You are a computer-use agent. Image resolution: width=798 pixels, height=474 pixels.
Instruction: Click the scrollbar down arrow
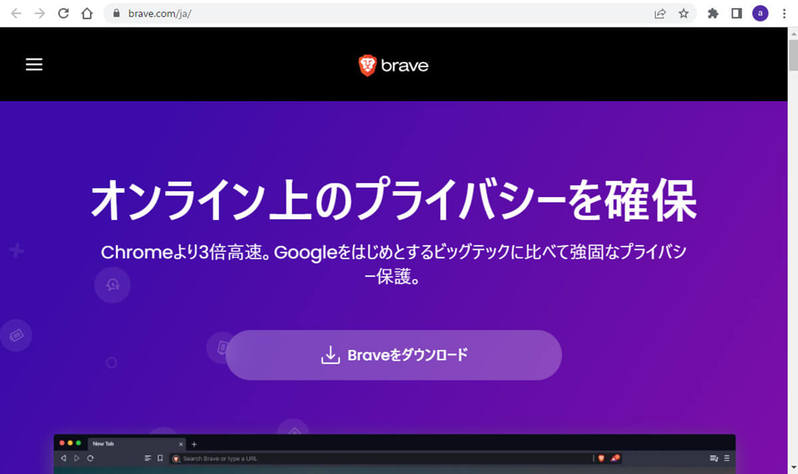pos(793,468)
